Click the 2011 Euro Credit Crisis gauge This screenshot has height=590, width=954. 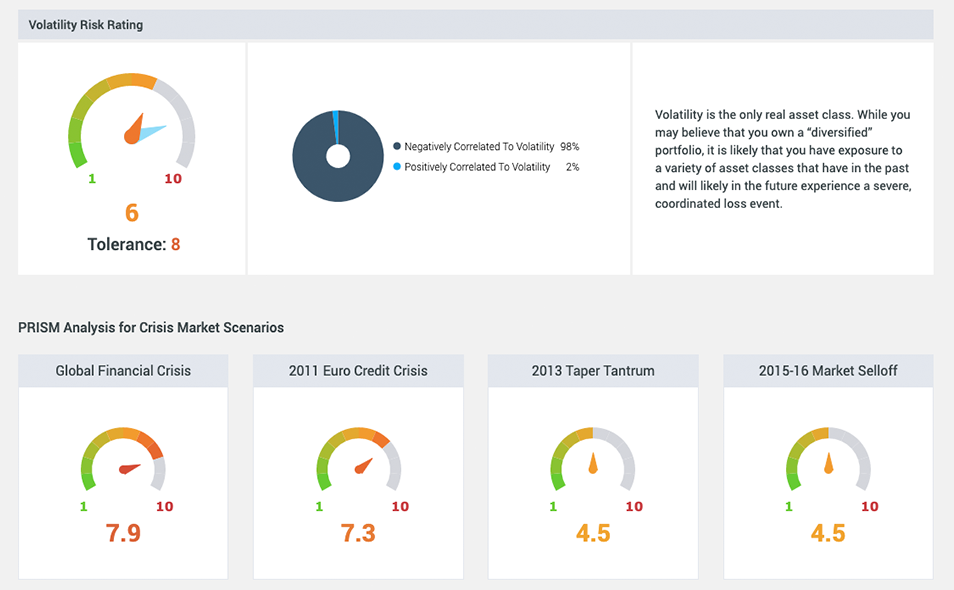pyautogui.click(x=357, y=463)
